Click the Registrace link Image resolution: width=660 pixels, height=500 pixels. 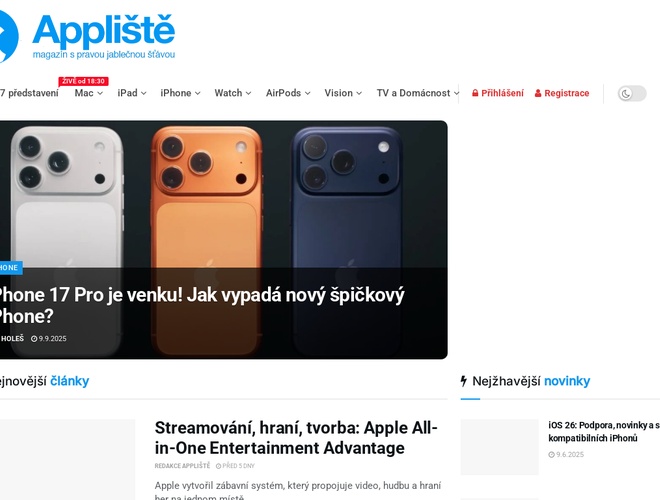pyautogui.click(x=562, y=93)
